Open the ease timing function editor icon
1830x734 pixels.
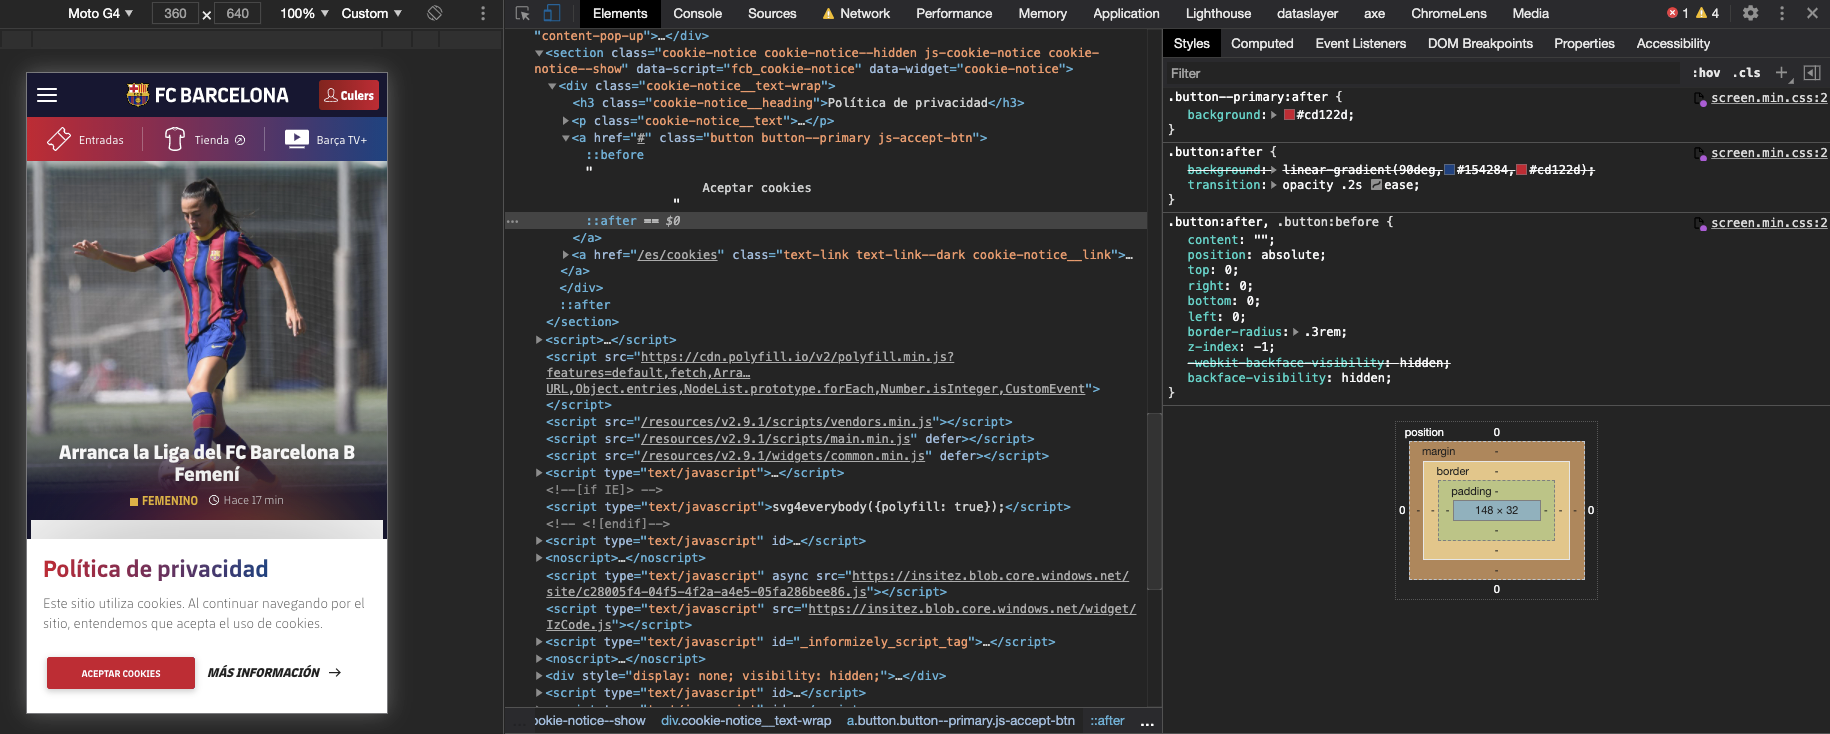tap(1376, 185)
